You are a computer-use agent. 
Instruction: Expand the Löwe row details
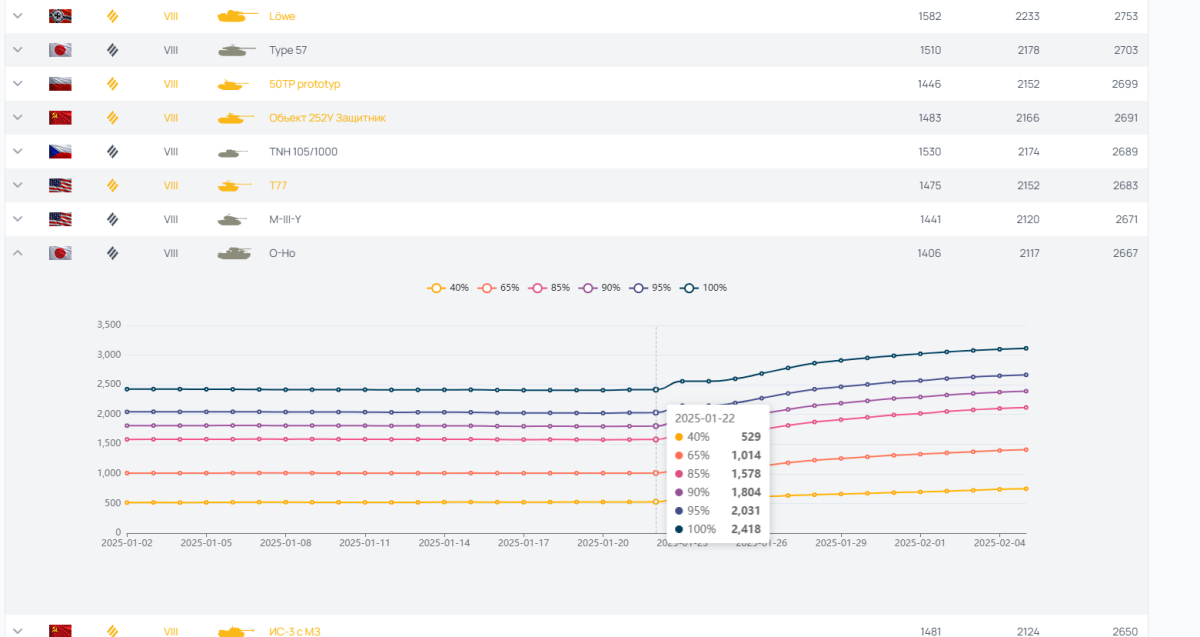(17, 16)
